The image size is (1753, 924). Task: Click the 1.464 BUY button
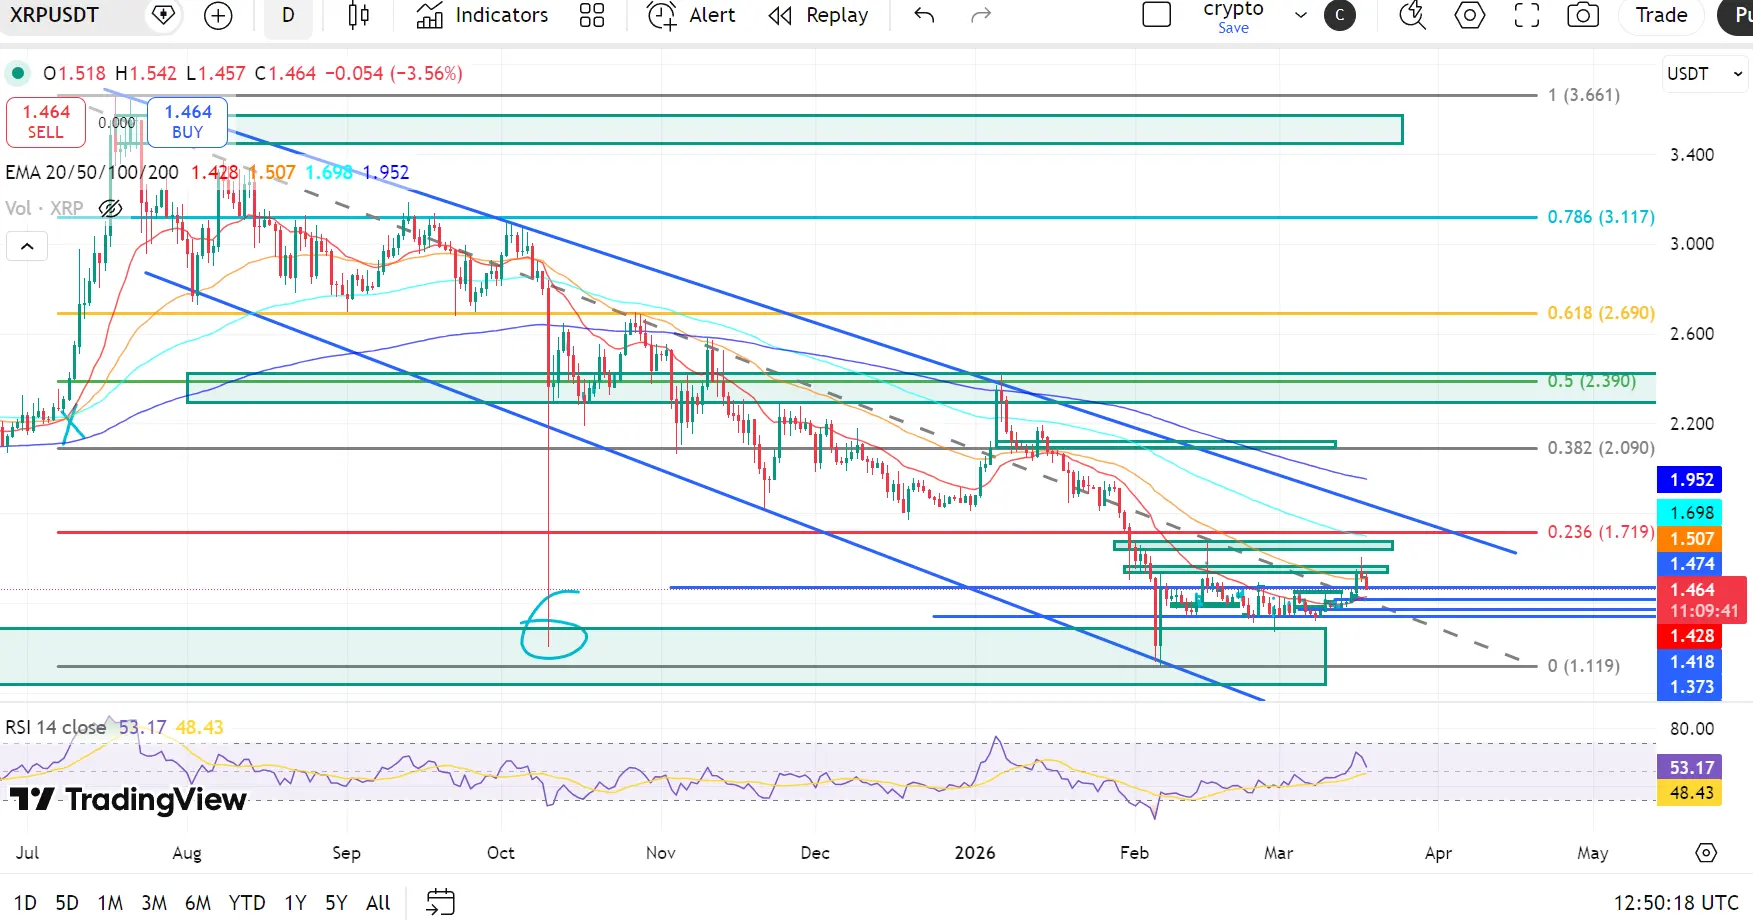point(188,122)
